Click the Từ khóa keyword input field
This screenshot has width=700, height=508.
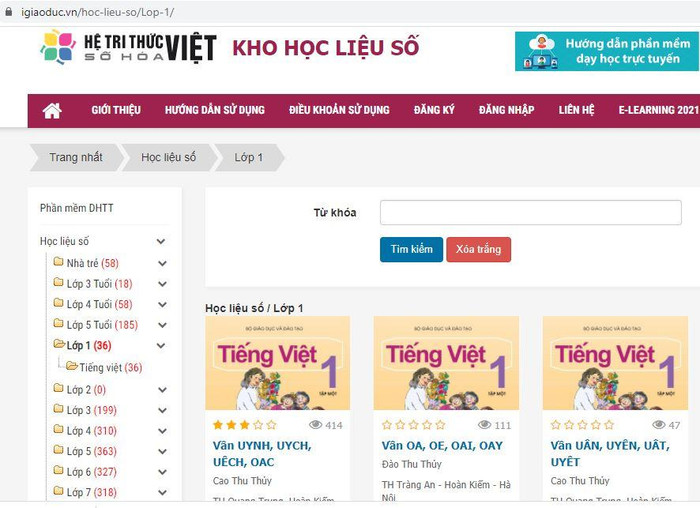(x=530, y=212)
